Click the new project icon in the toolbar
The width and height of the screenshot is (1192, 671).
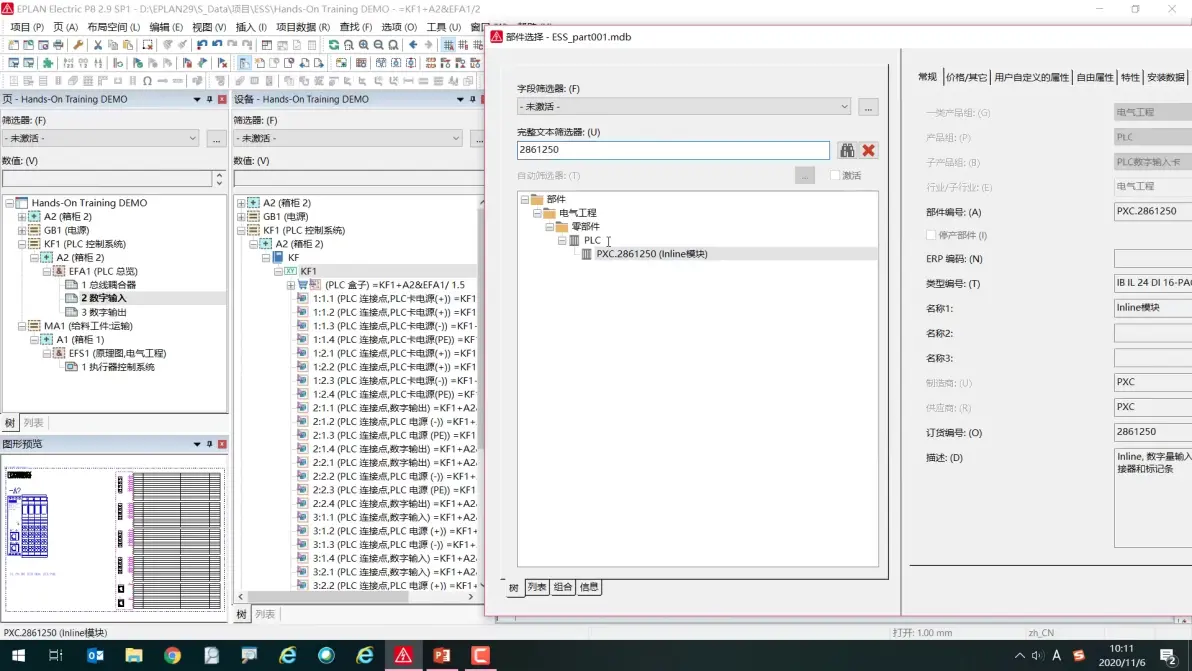[x=14, y=45]
